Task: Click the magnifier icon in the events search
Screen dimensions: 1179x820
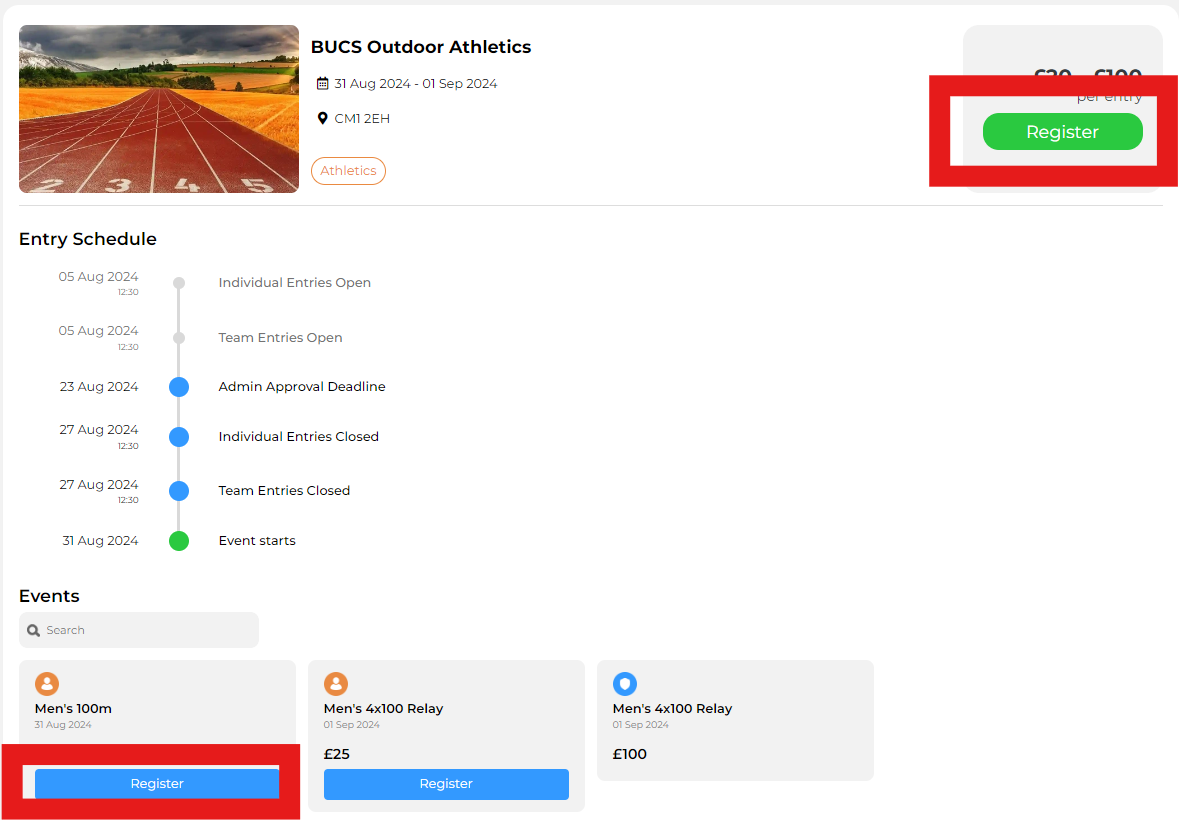Action: (34, 631)
